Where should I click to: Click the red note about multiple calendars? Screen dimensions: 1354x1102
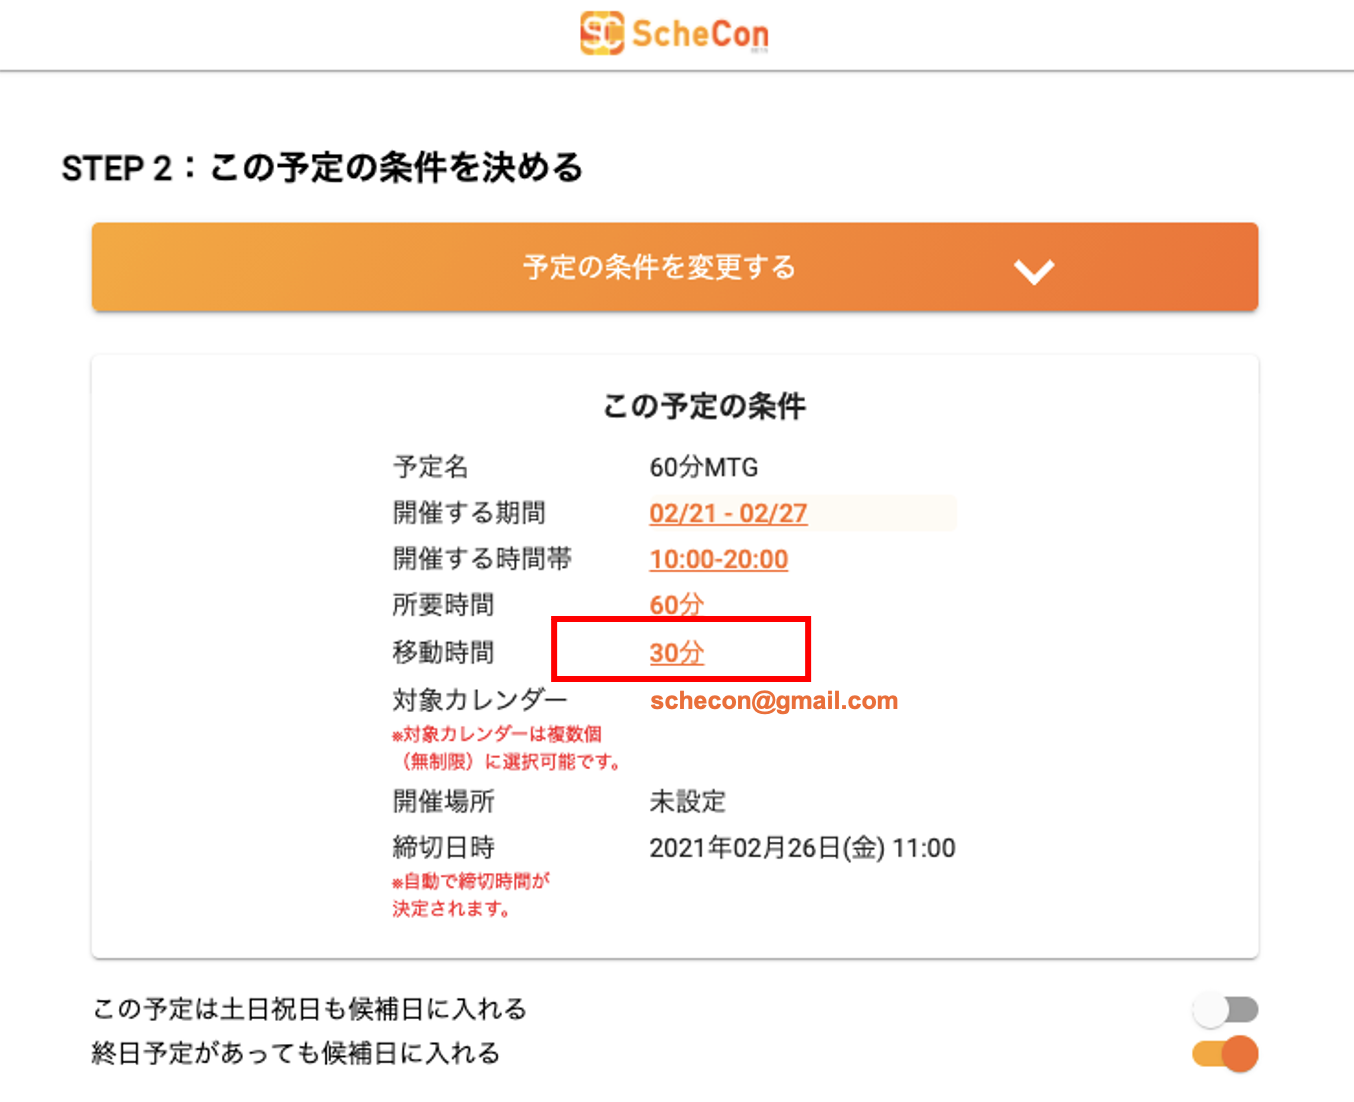click(506, 748)
